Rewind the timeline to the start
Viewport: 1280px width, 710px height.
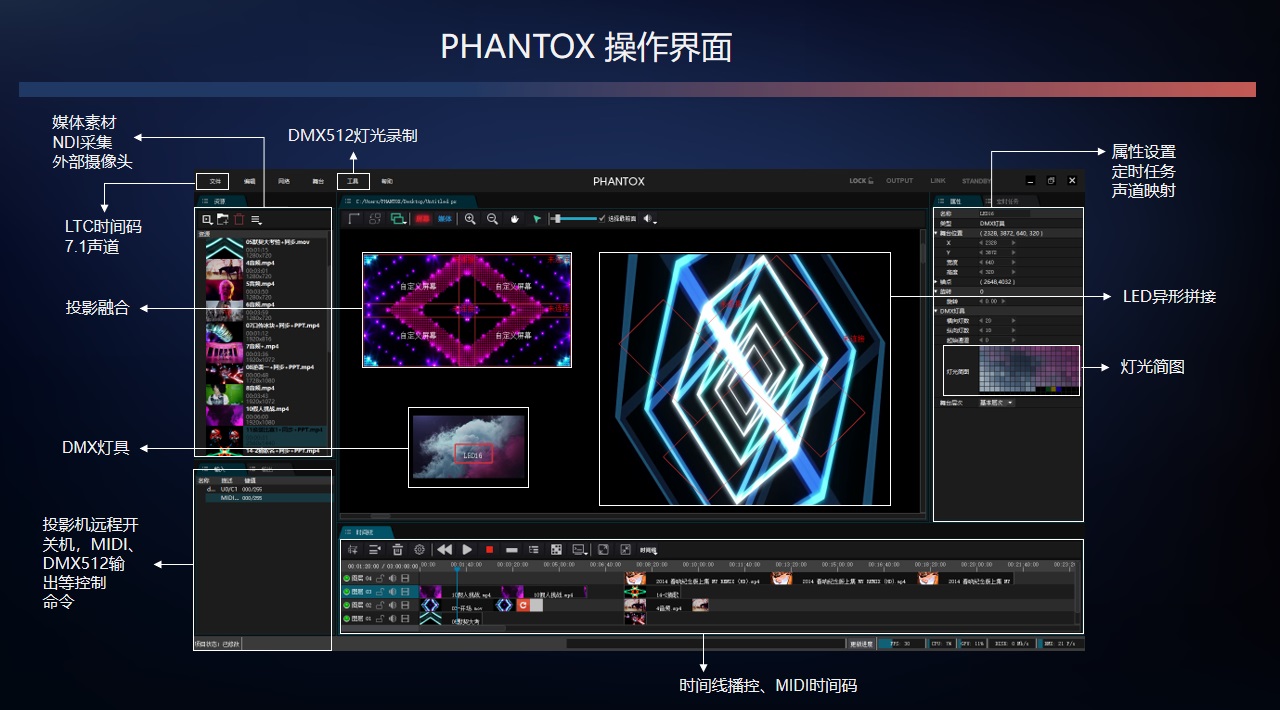444,549
